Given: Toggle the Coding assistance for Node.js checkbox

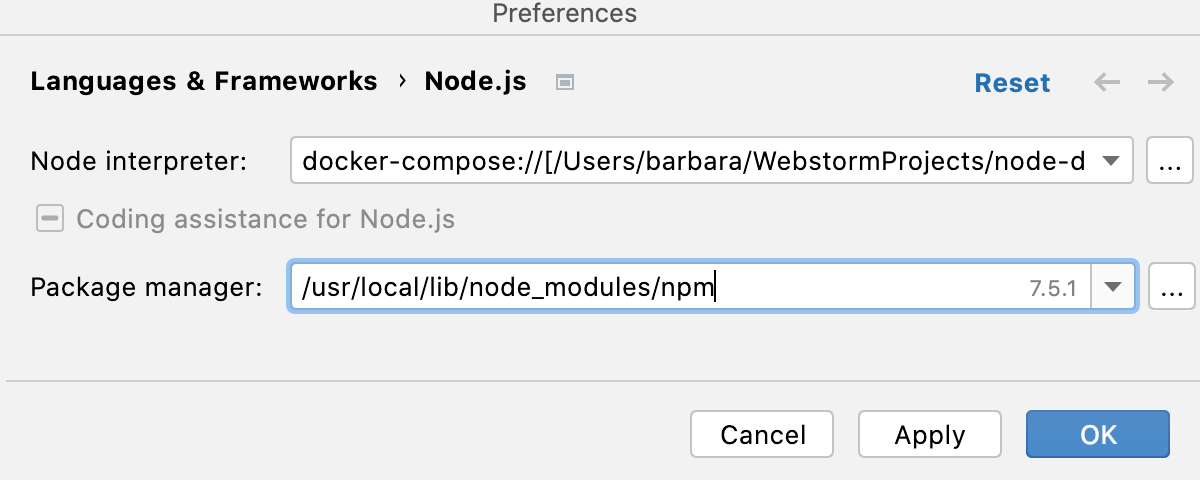Looking at the screenshot, I should (x=50, y=219).
